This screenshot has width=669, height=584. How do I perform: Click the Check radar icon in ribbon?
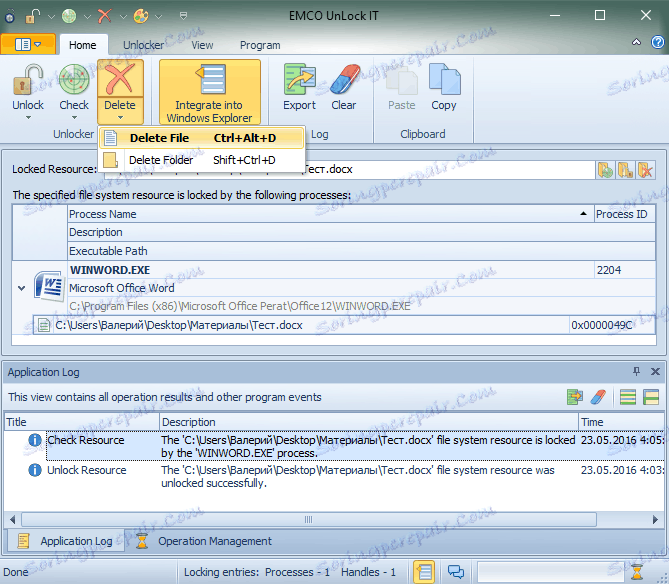coord(74,81)
